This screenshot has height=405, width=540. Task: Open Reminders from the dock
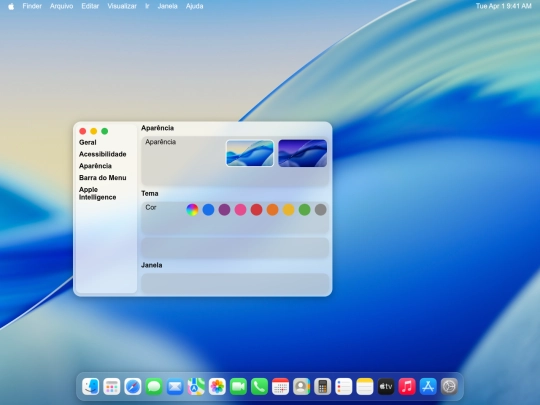344,386
